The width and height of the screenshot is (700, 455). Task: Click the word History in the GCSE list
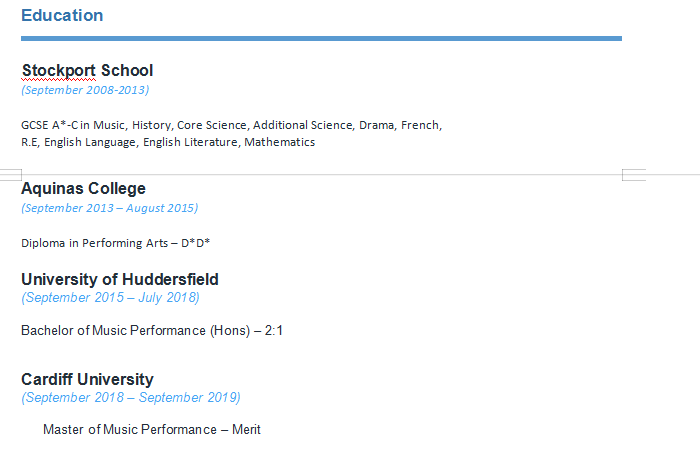[151, 125]
